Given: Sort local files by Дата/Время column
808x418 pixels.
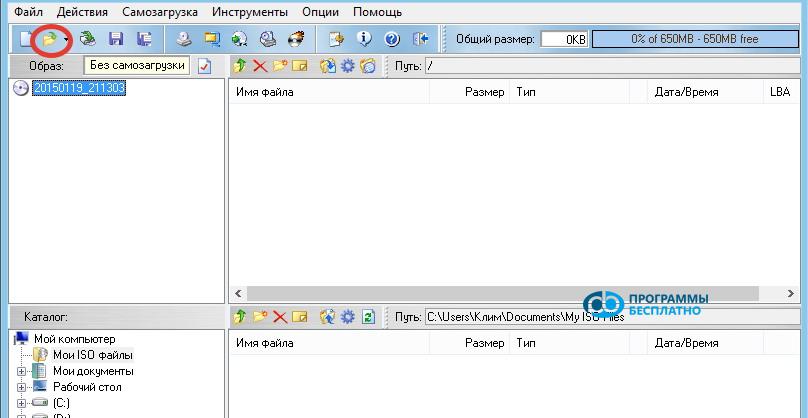Looking at the screenshot, I should click(x=705, y=343).
